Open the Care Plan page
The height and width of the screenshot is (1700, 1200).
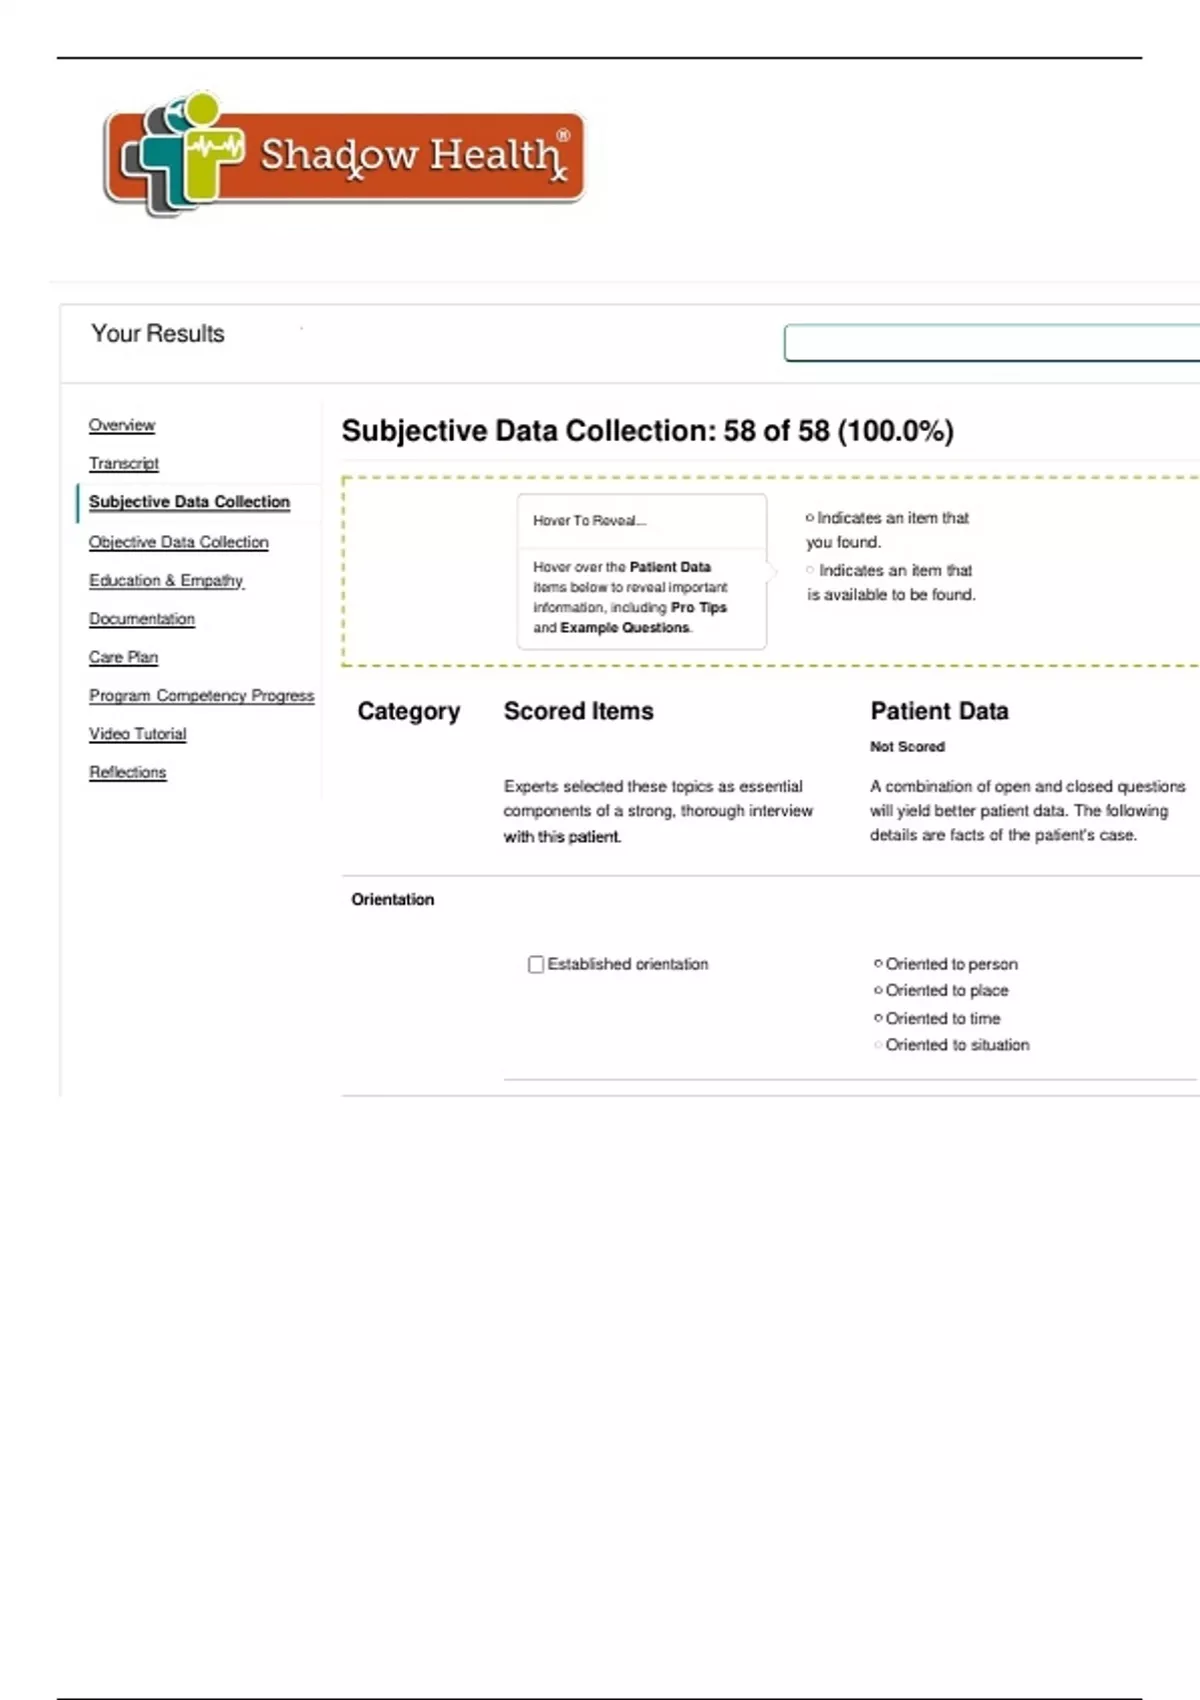[123, 657]
